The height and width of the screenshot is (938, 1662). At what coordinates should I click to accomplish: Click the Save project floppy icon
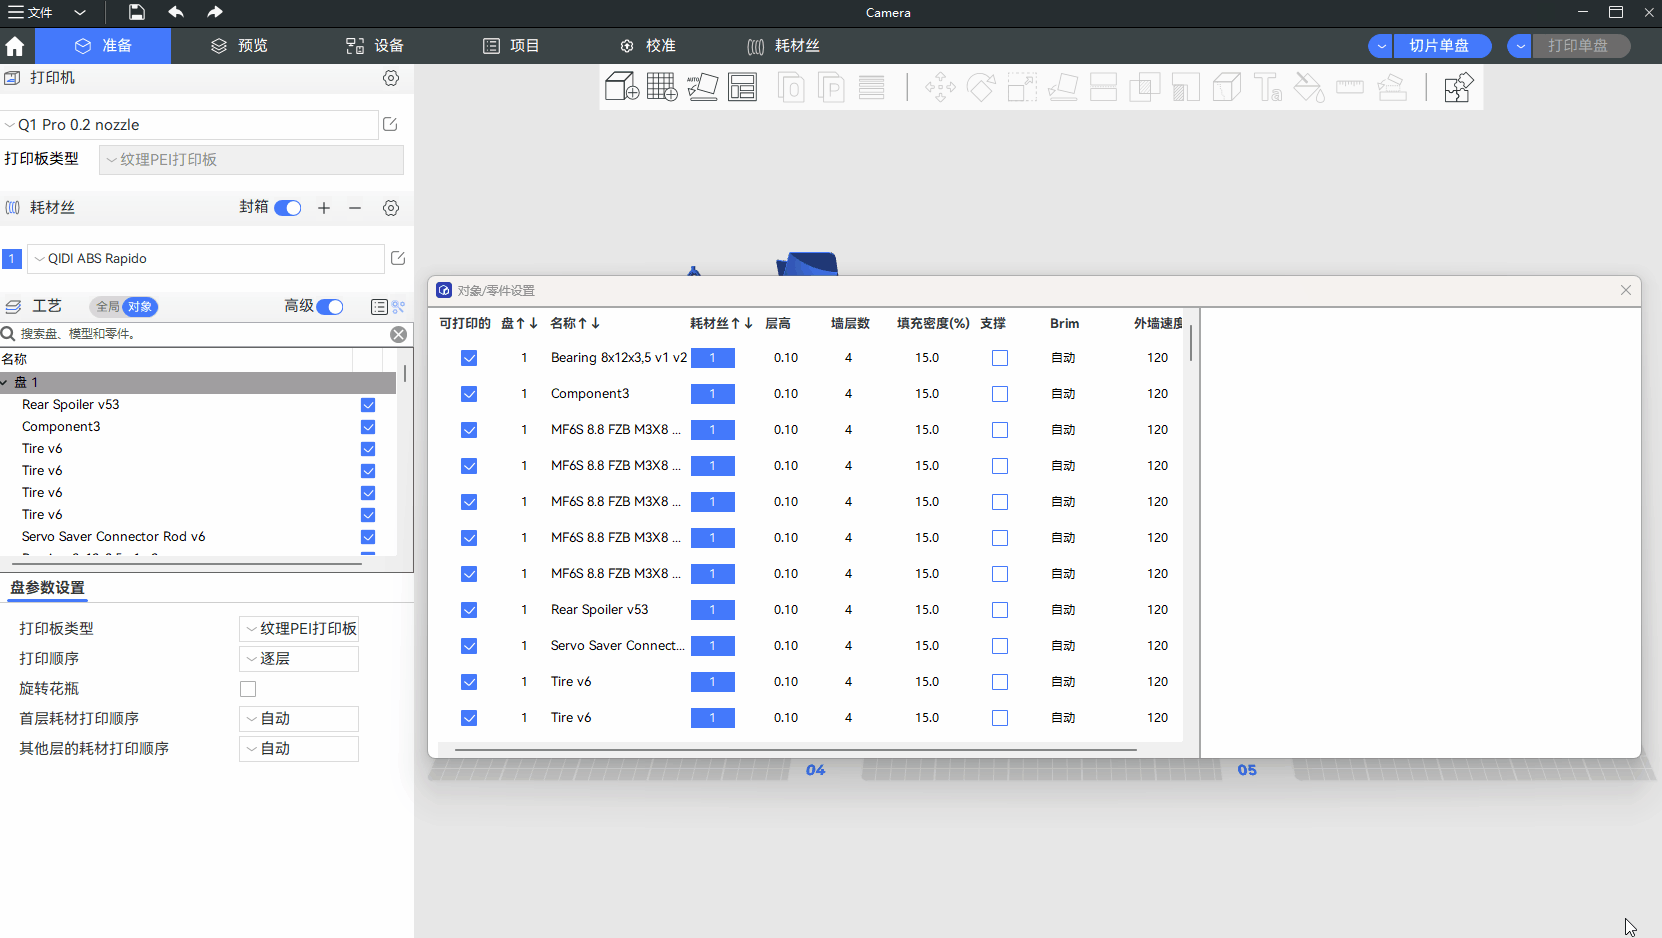click(137, 13)
